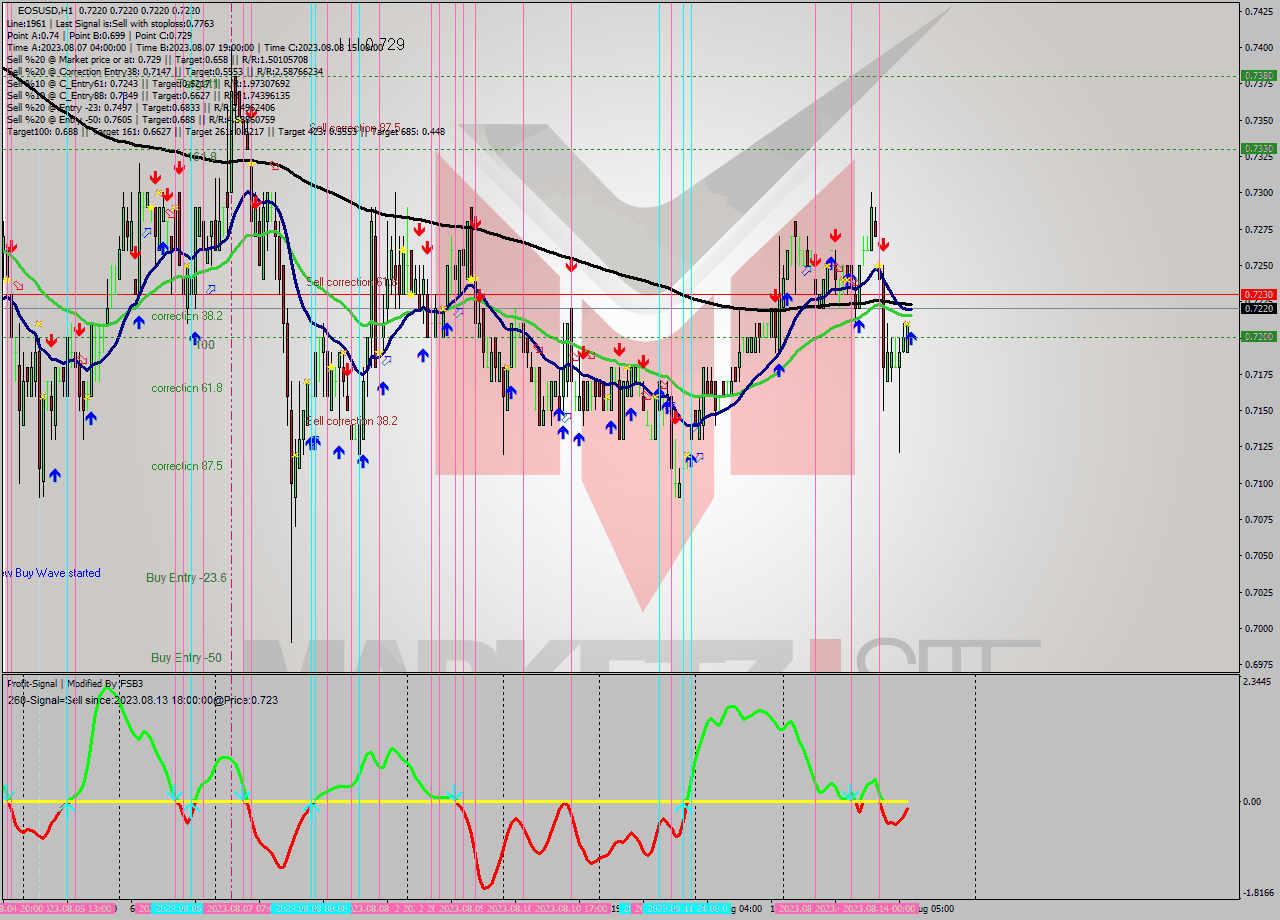Image resolution: width=1280 pixels, height=920 pixels.
Task: Click the 0.7300 price axis value
Action: 1258,193
